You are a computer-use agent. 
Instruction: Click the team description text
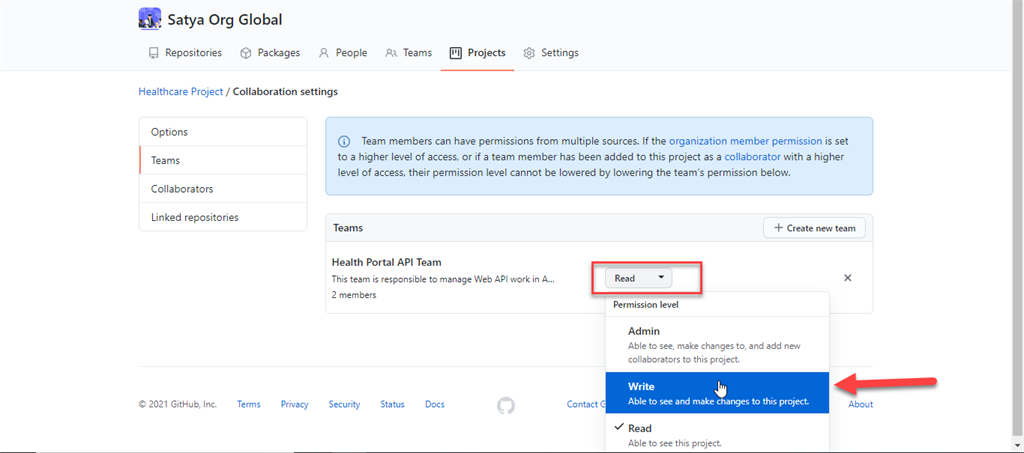point(443,279)
